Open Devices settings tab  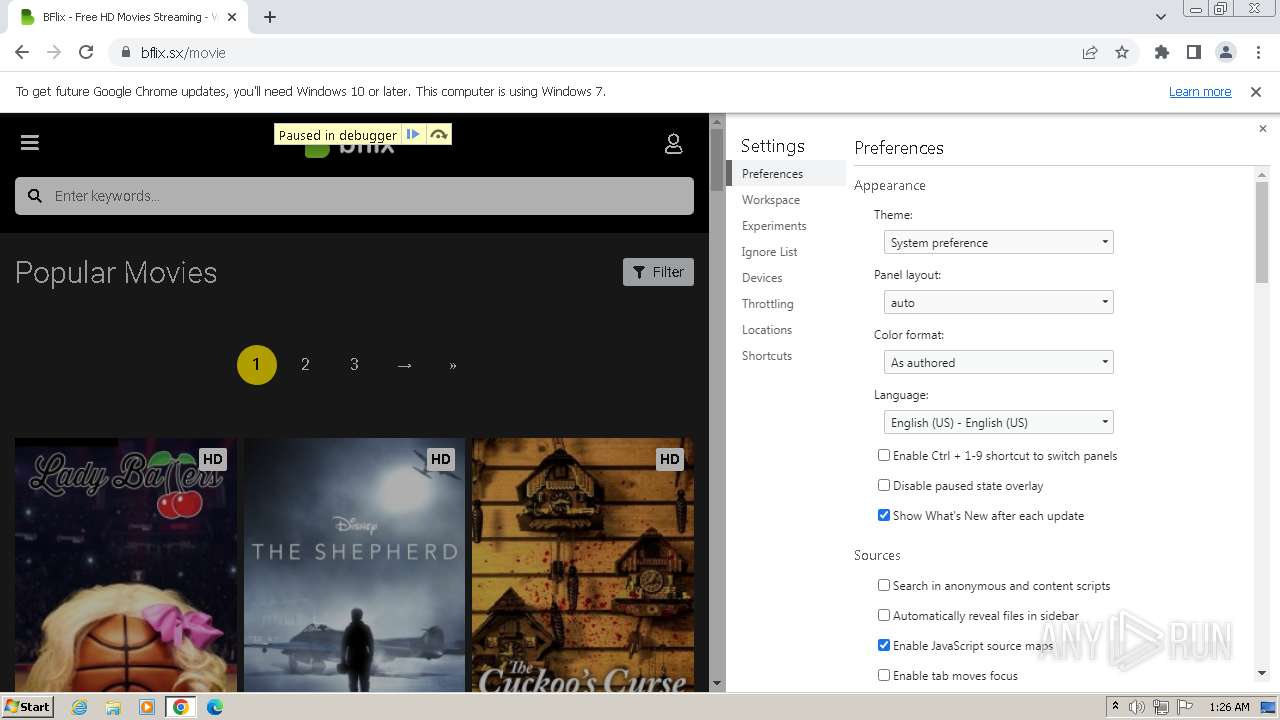(787, 278)
